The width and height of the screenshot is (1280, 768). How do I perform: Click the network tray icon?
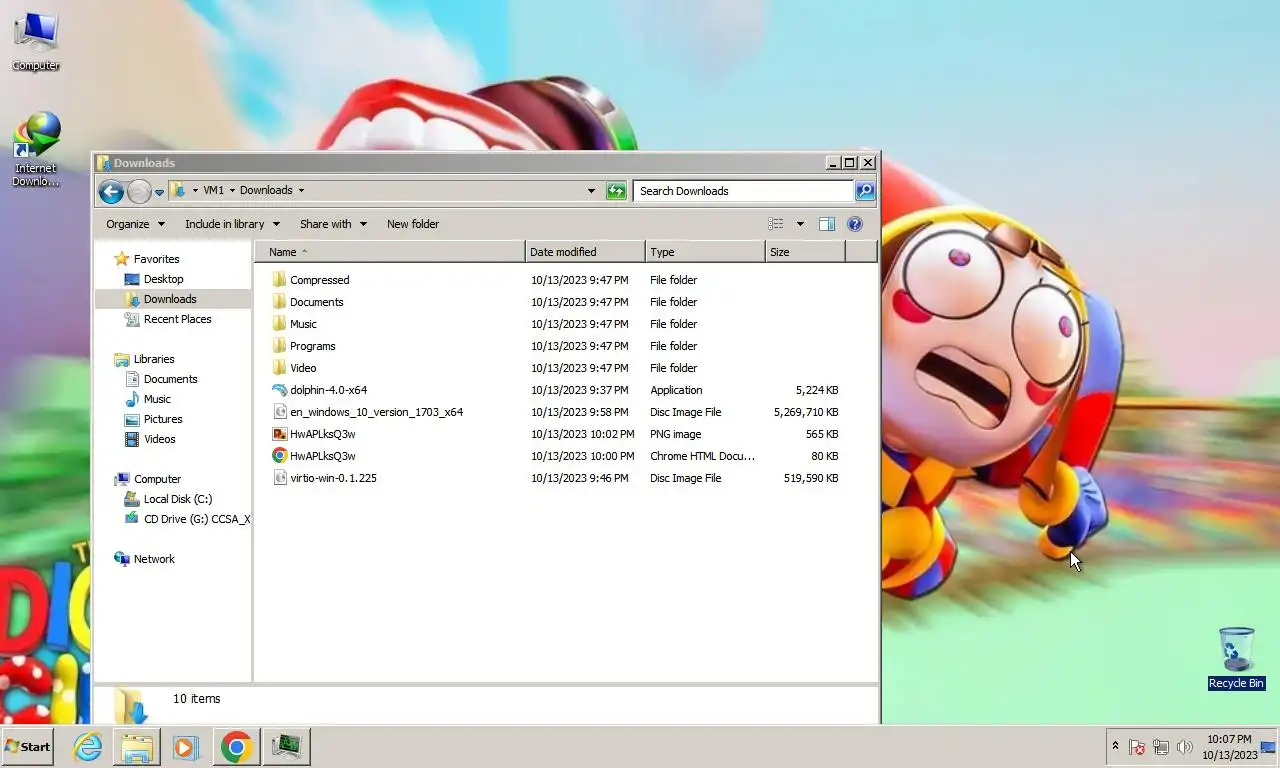point(1161,747)
